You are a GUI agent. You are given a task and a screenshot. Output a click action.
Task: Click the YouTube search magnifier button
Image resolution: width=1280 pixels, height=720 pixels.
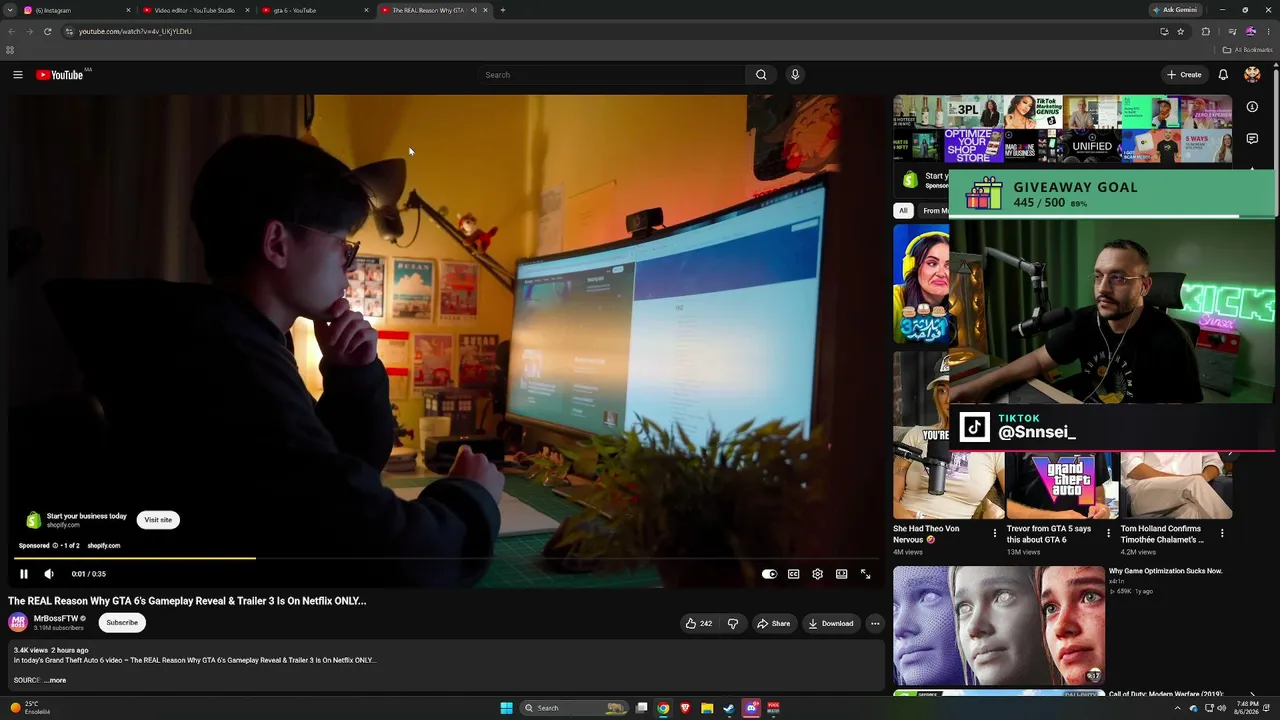[761, 75]
